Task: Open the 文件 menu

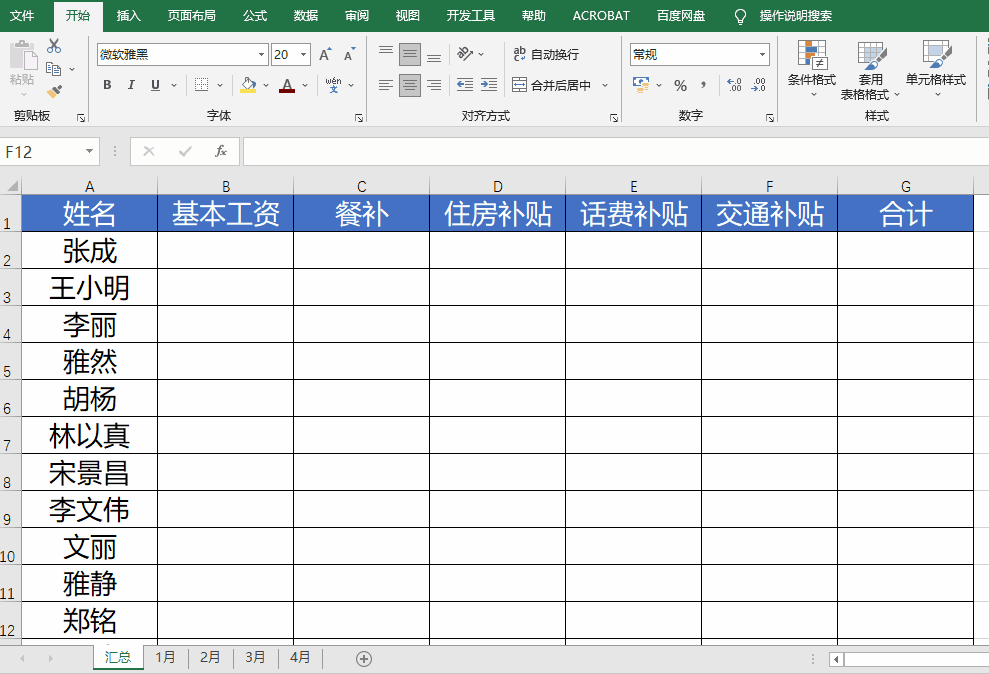Action: (x=22, y=16)
